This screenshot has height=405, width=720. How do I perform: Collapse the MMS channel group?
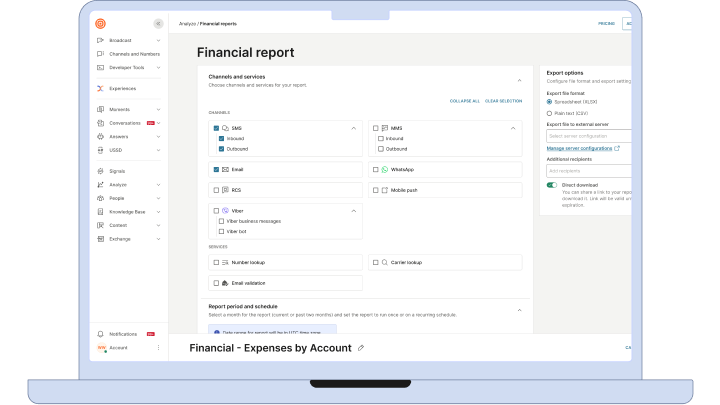click(x=513, y=128)
